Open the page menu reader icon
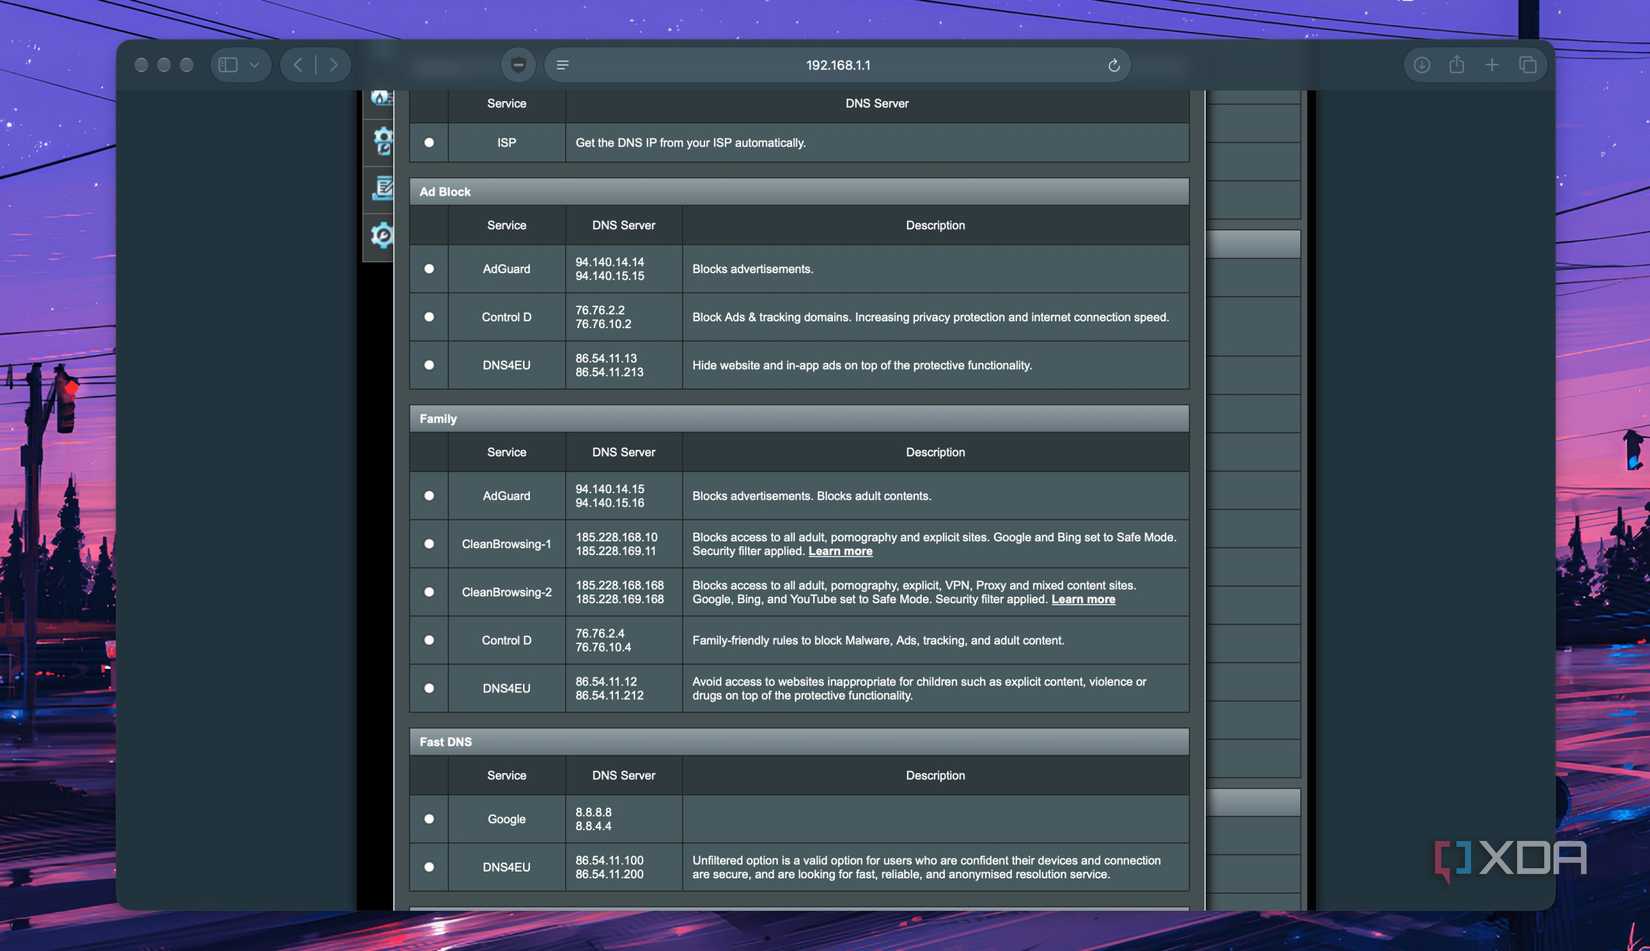Image resolution: width=1650 pixels, height=951 pixels. (x=563, y=65)
